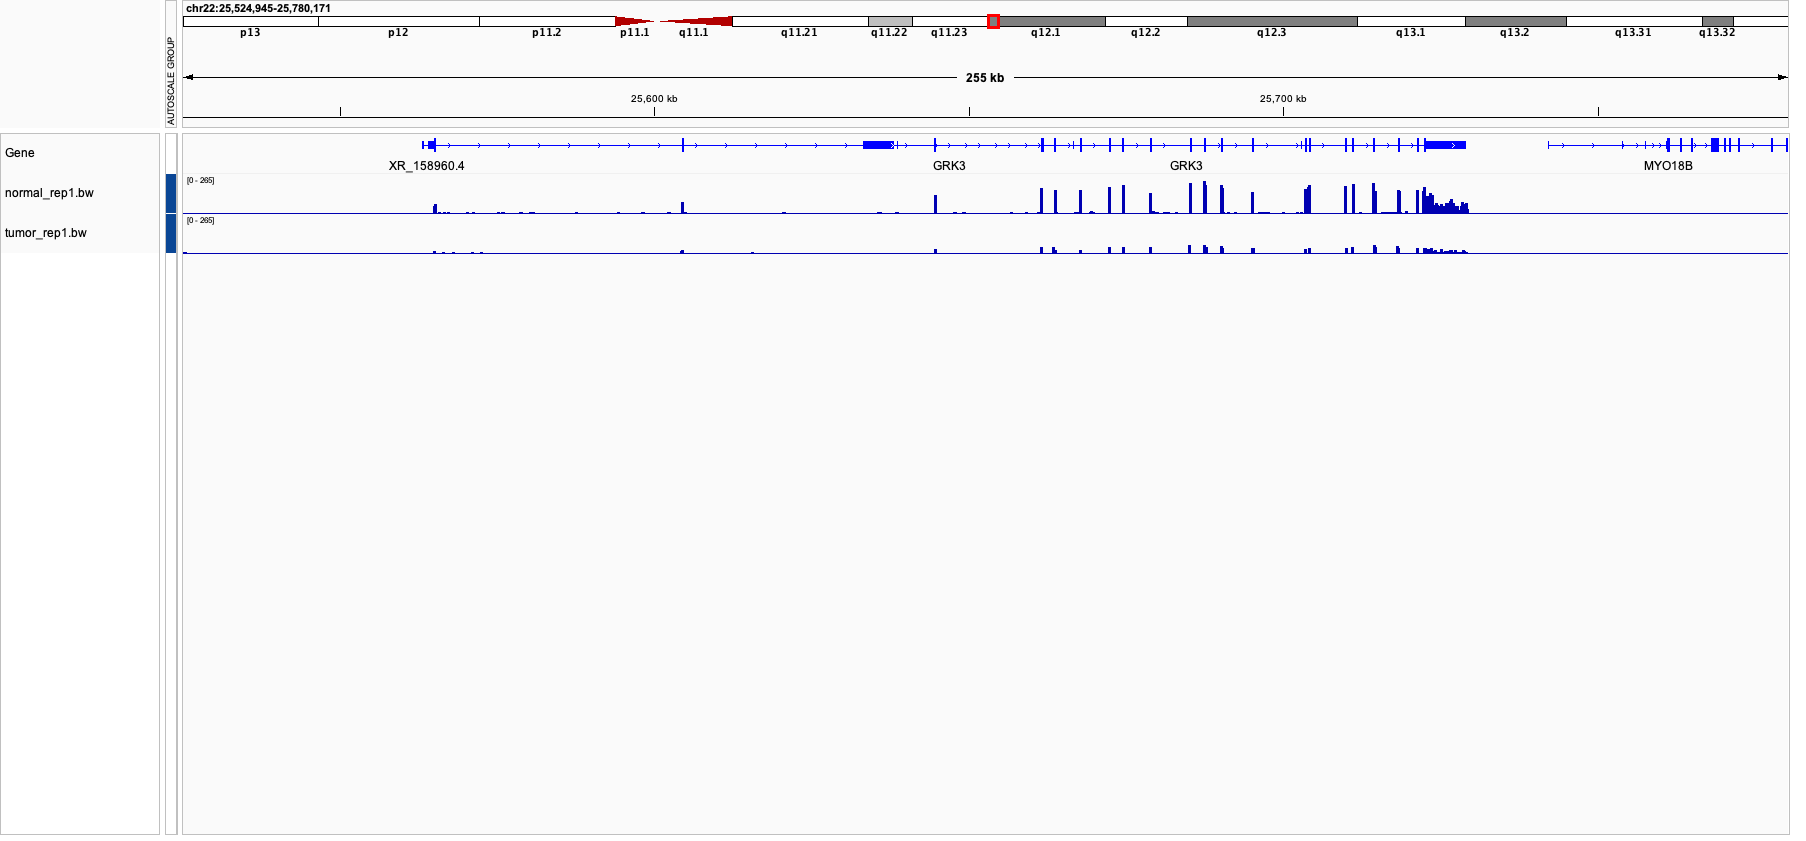Click the AUTOSCALE GROUP attribute header
This screenshot has width=1806, height=841.
[171, 80]
